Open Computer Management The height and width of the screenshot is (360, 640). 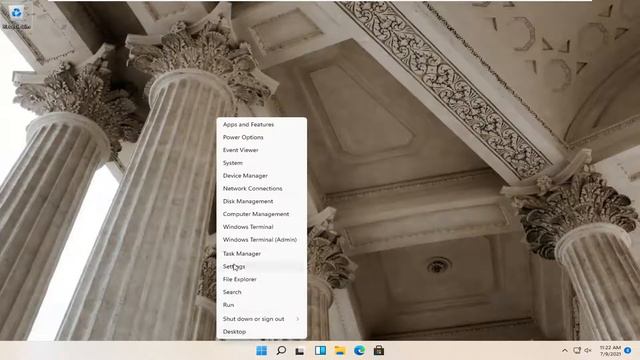click(x=262, y=214)
